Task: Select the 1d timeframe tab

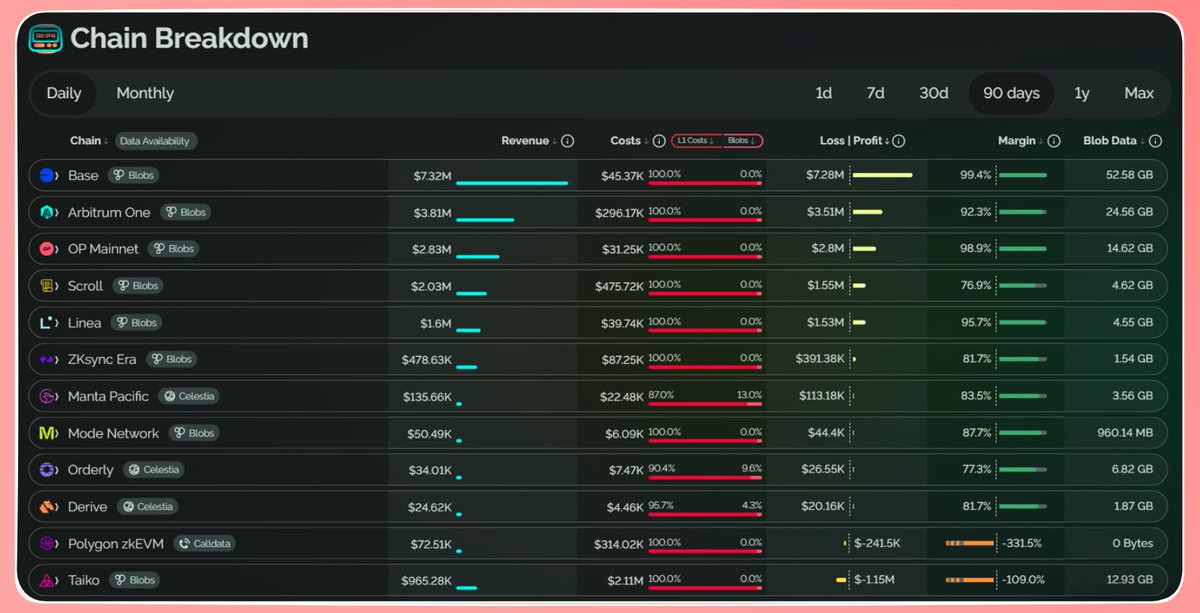Action: coord(823,93)
